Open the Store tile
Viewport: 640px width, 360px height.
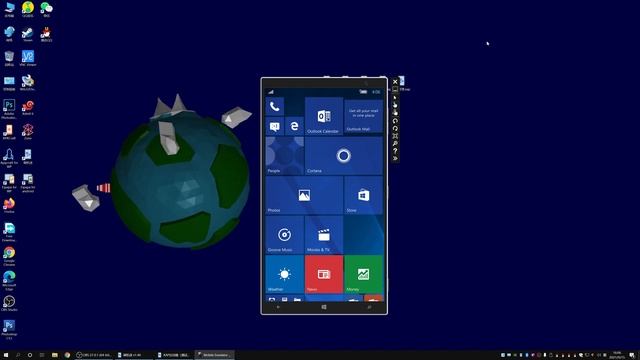[364, 195]
